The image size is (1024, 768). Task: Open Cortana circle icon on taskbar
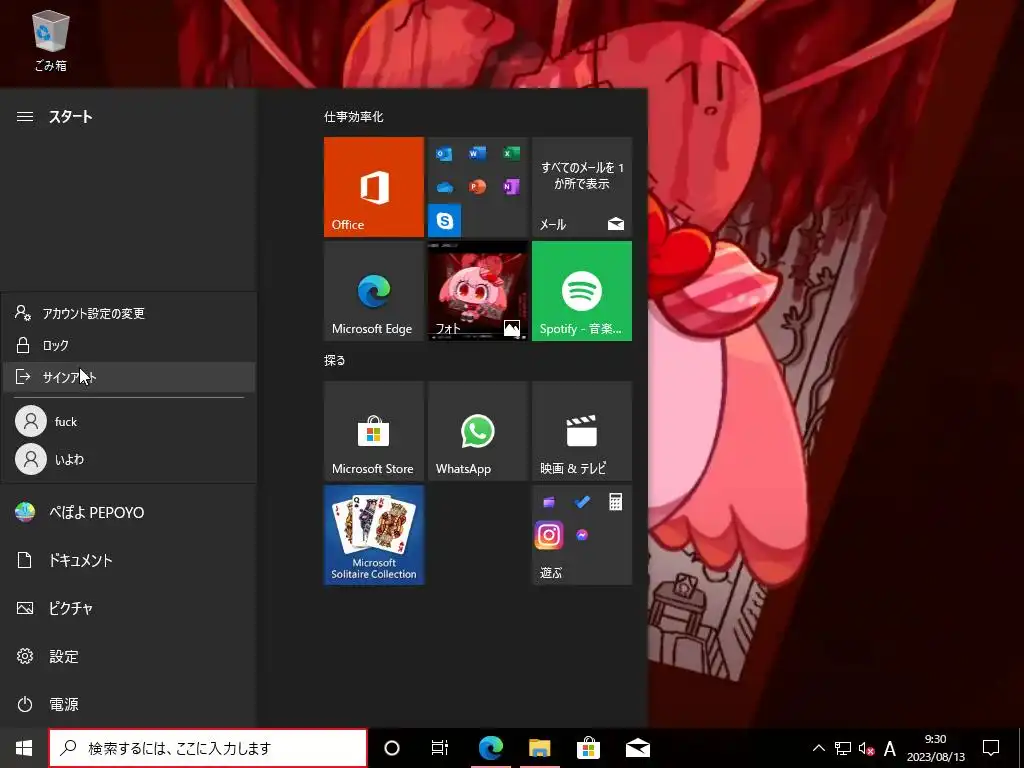coord(392,748)
